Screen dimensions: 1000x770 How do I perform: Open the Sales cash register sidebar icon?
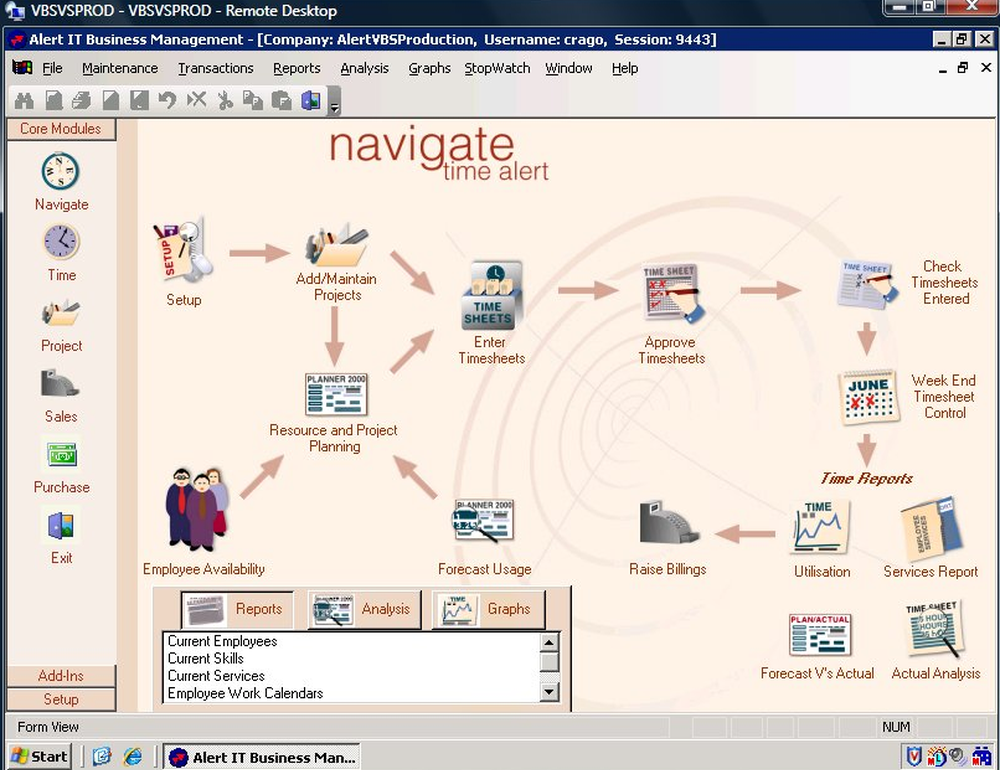tap(60, 383)
